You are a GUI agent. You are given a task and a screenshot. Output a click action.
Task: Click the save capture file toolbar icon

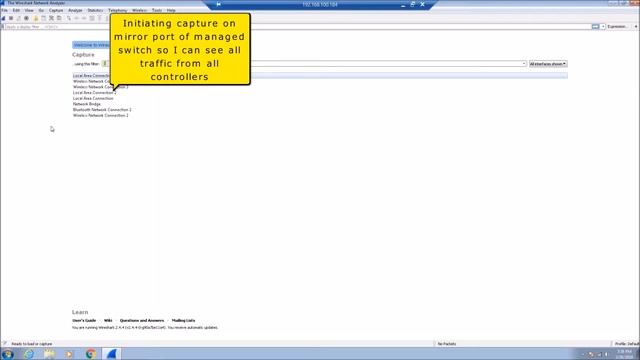43,18
